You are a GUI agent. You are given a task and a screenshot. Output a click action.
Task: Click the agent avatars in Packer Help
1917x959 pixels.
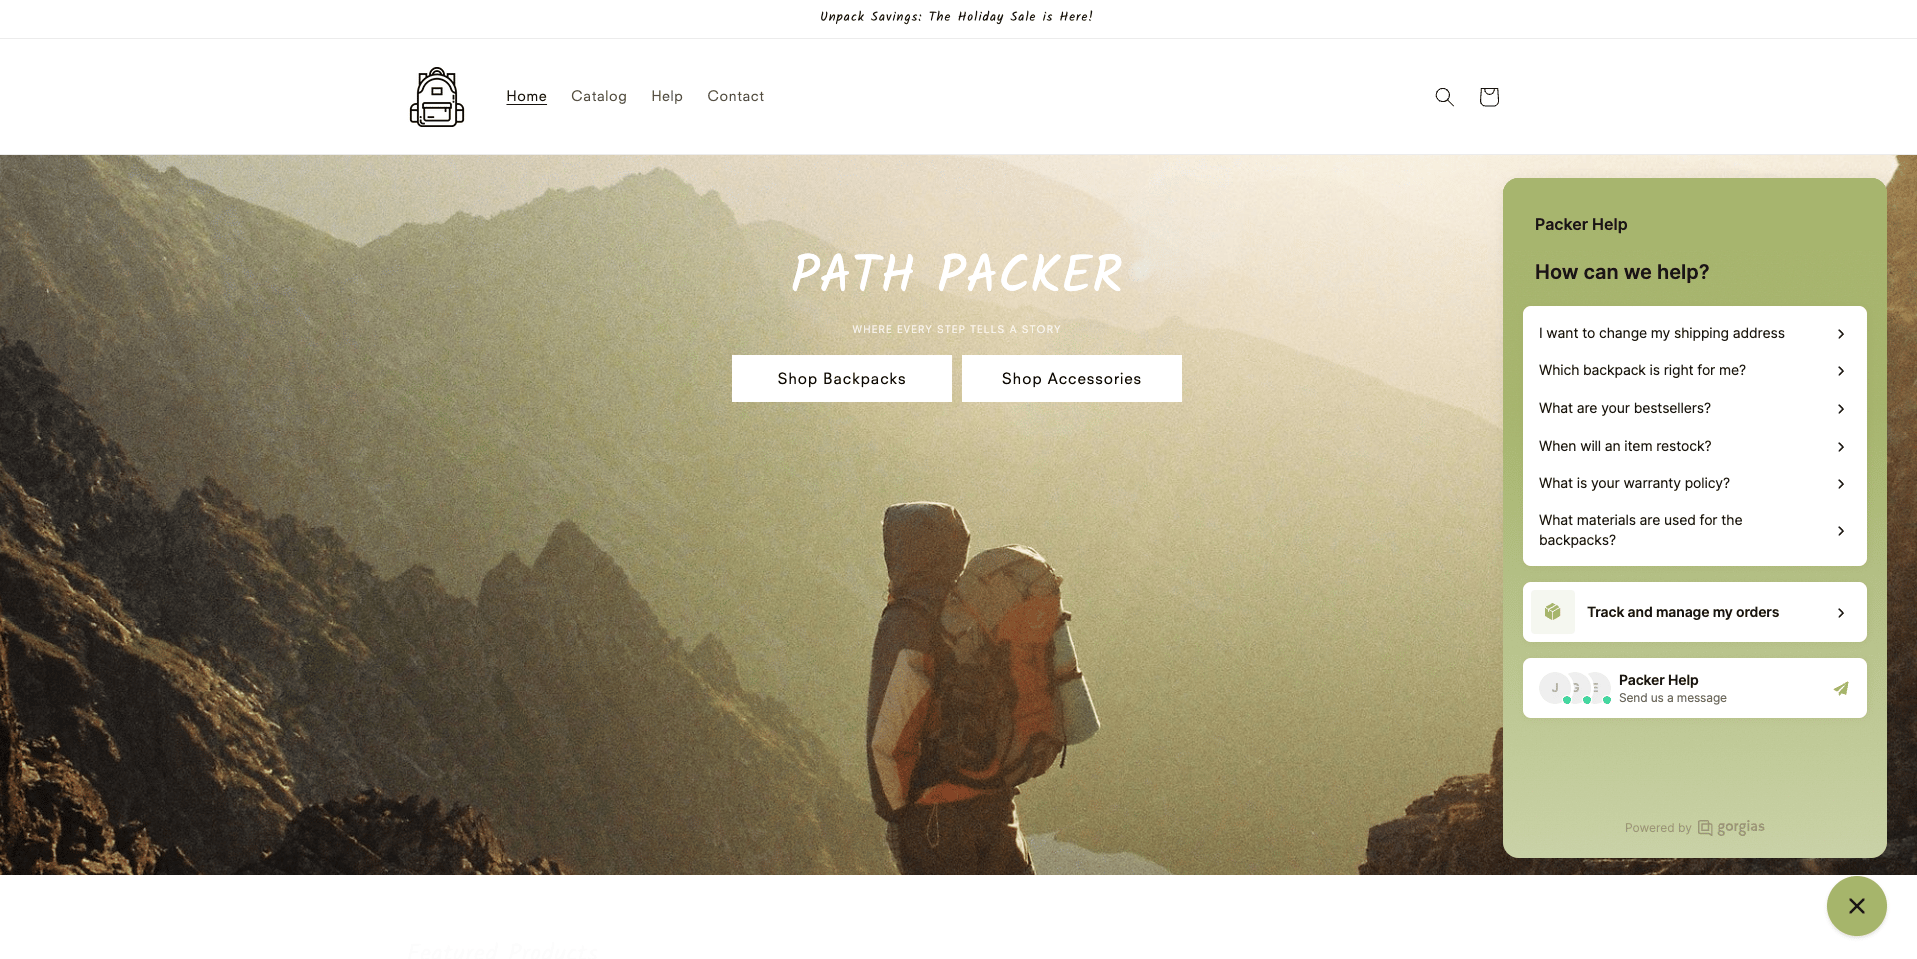click(1575, 688)
